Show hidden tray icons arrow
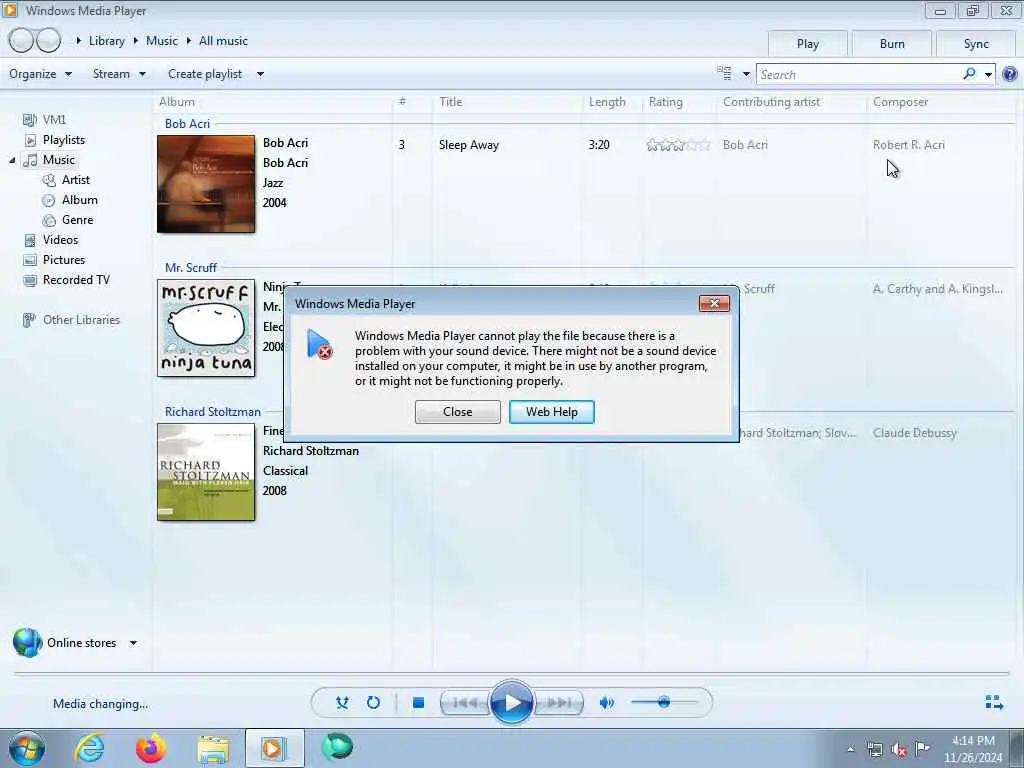 click(850, 749)
